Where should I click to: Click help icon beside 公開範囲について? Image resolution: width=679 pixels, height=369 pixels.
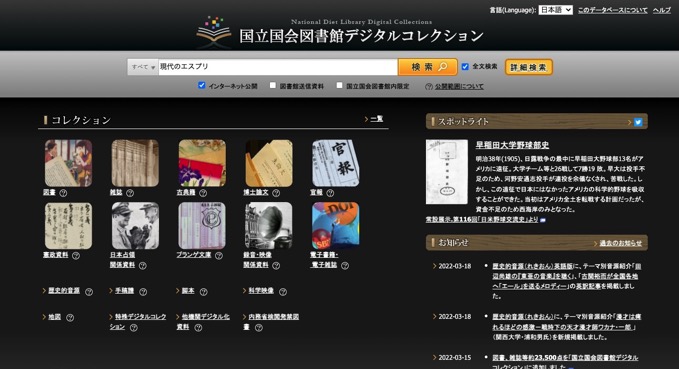[429, 87]
